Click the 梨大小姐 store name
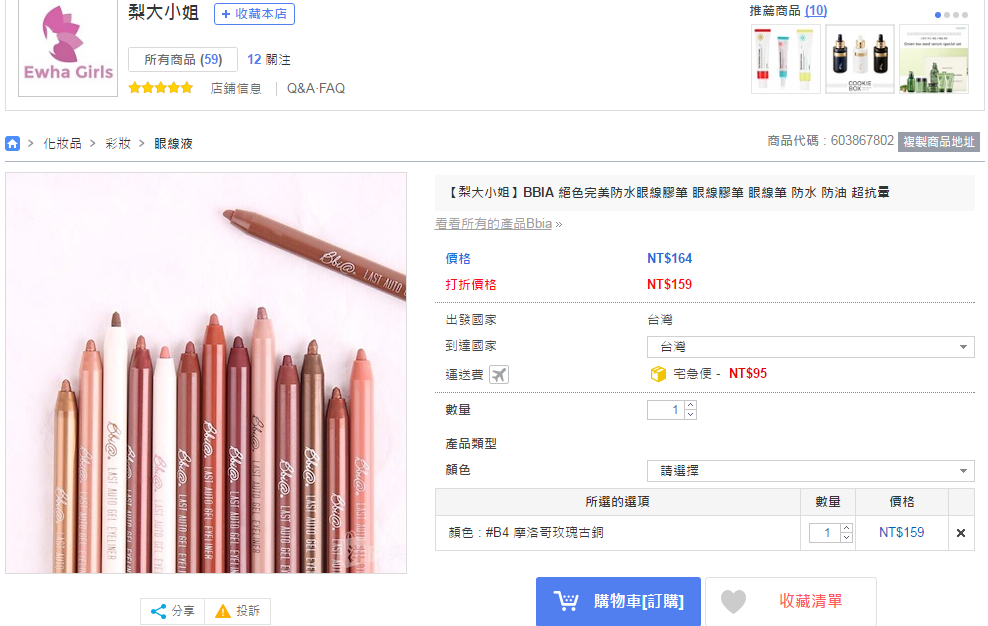Image resolution: width=988 pixels, height=626 pixels. tap(164, 12)
